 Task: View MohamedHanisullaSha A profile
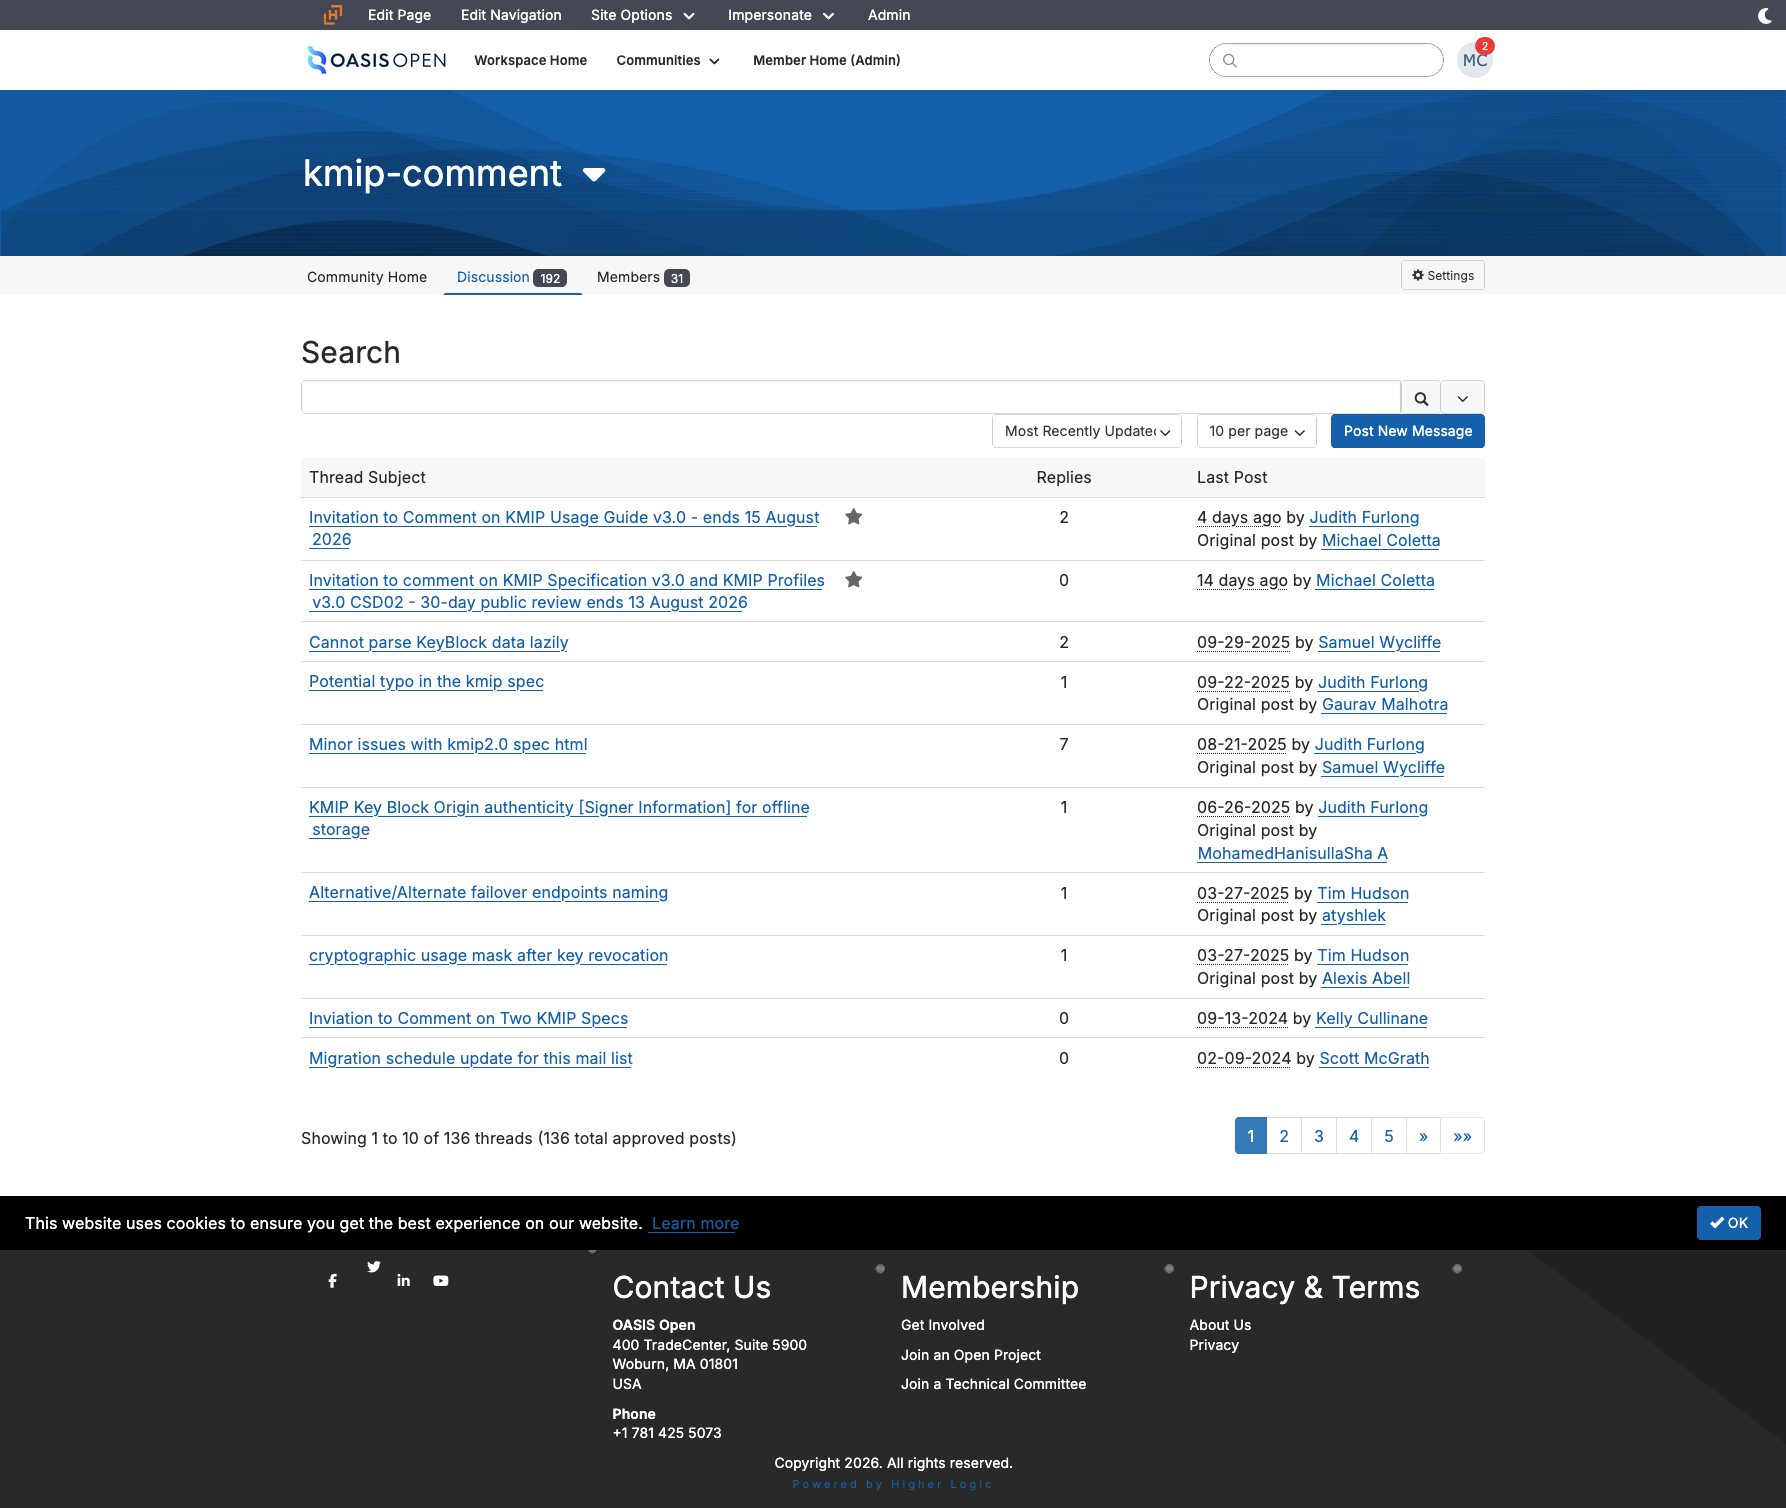click(1292, 853)
